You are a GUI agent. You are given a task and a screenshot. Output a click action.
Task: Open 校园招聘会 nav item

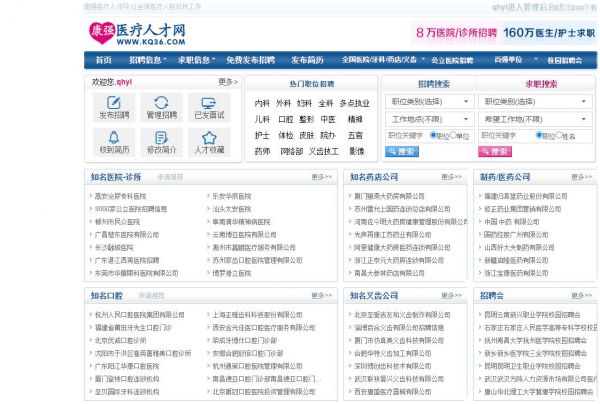point(564,60)
